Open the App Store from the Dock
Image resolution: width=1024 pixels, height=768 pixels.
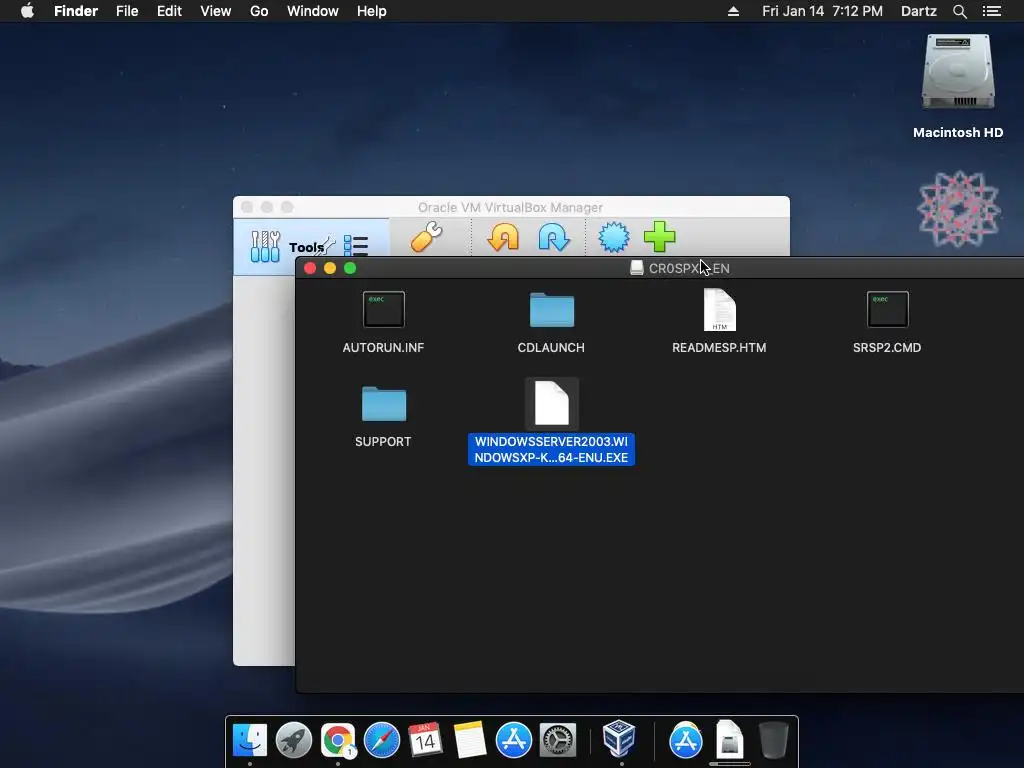point(513,740)
